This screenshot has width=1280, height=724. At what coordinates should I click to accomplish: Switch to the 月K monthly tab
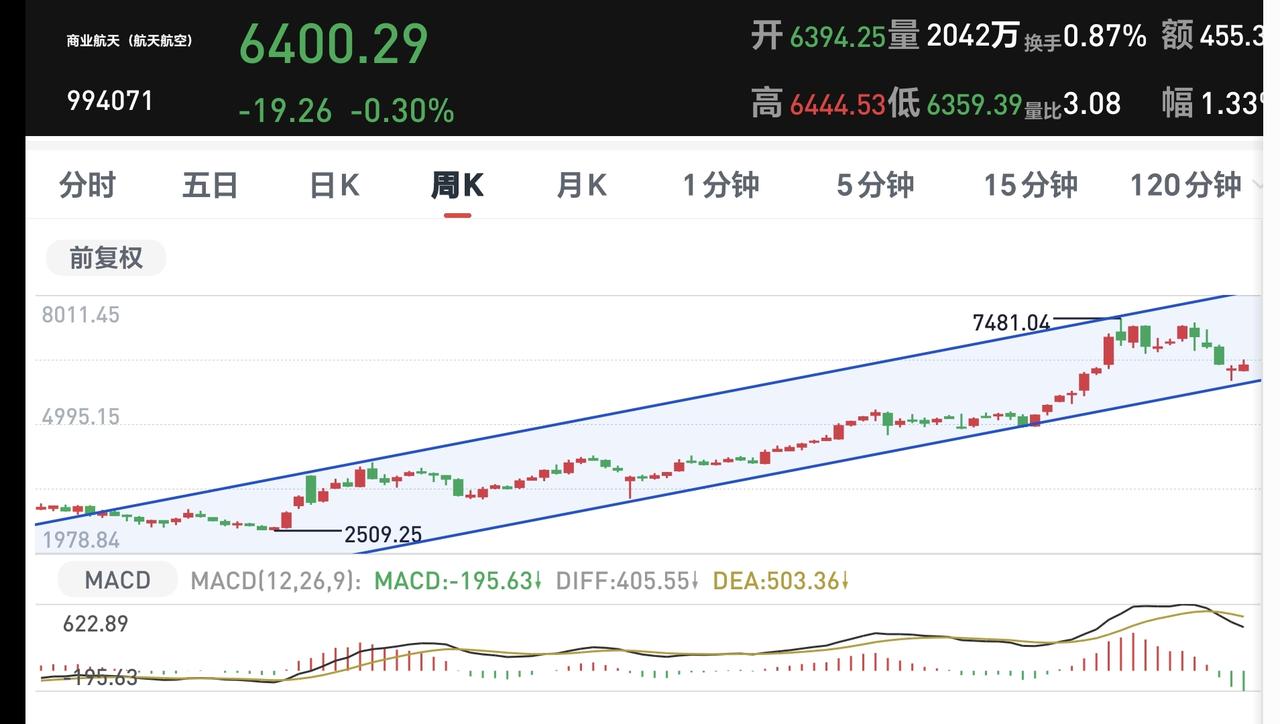pyautogui.click(x=581, y=185)
